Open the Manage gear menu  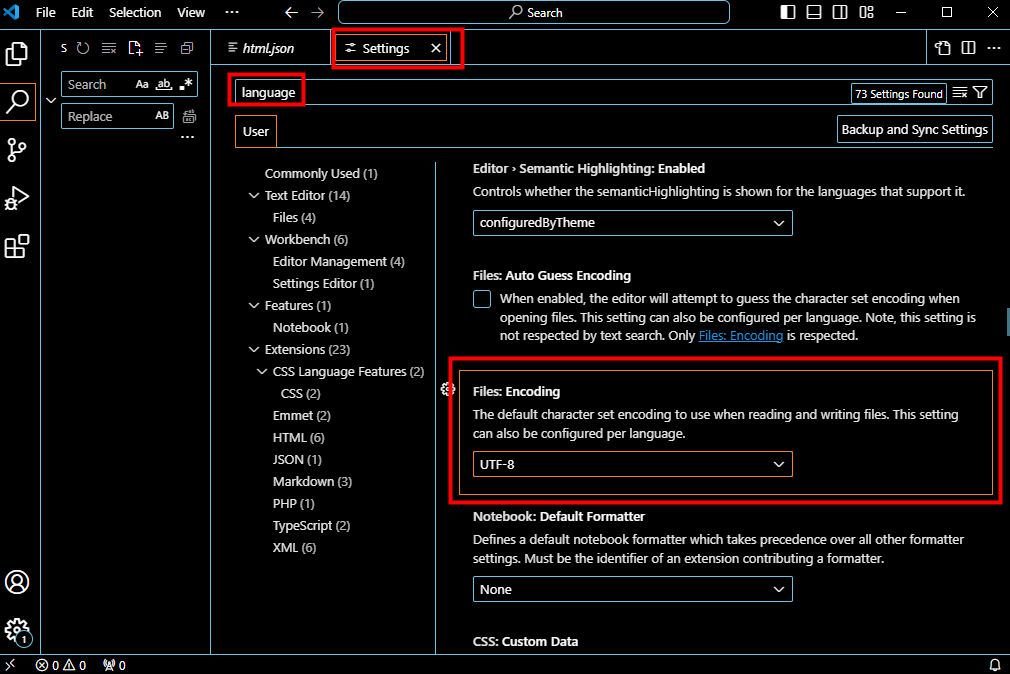point(17,633)
